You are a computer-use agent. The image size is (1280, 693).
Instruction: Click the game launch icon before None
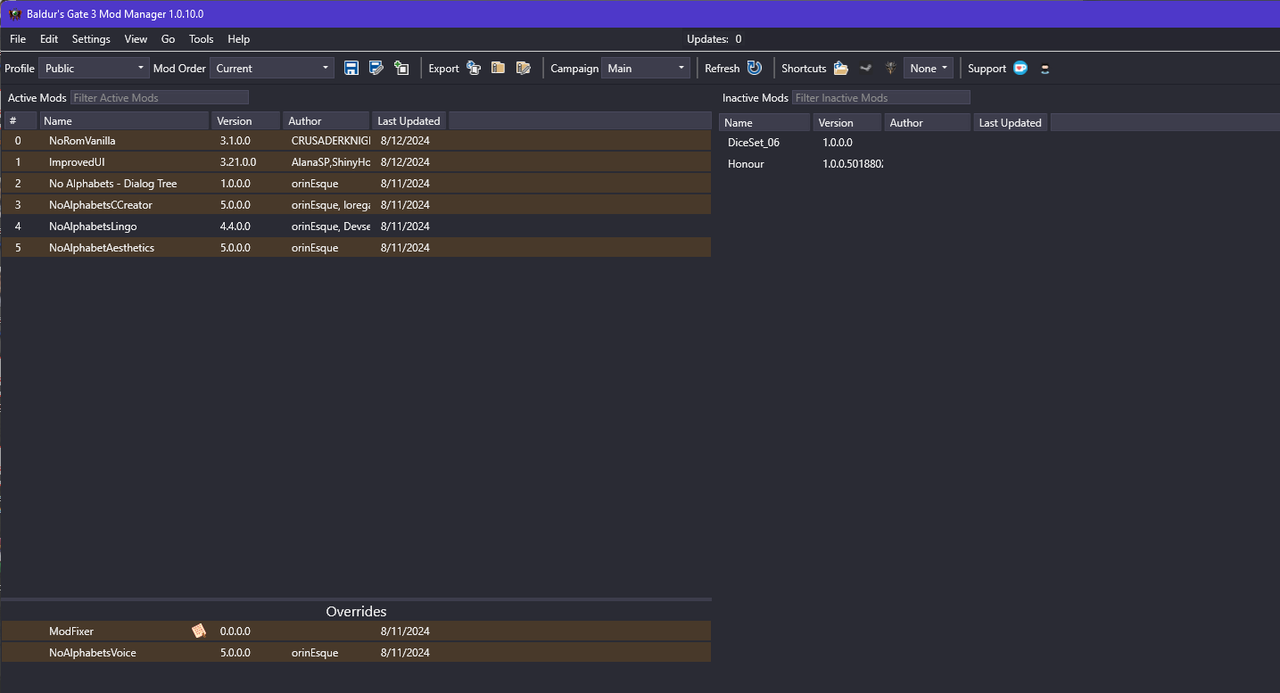coord(890,68)
